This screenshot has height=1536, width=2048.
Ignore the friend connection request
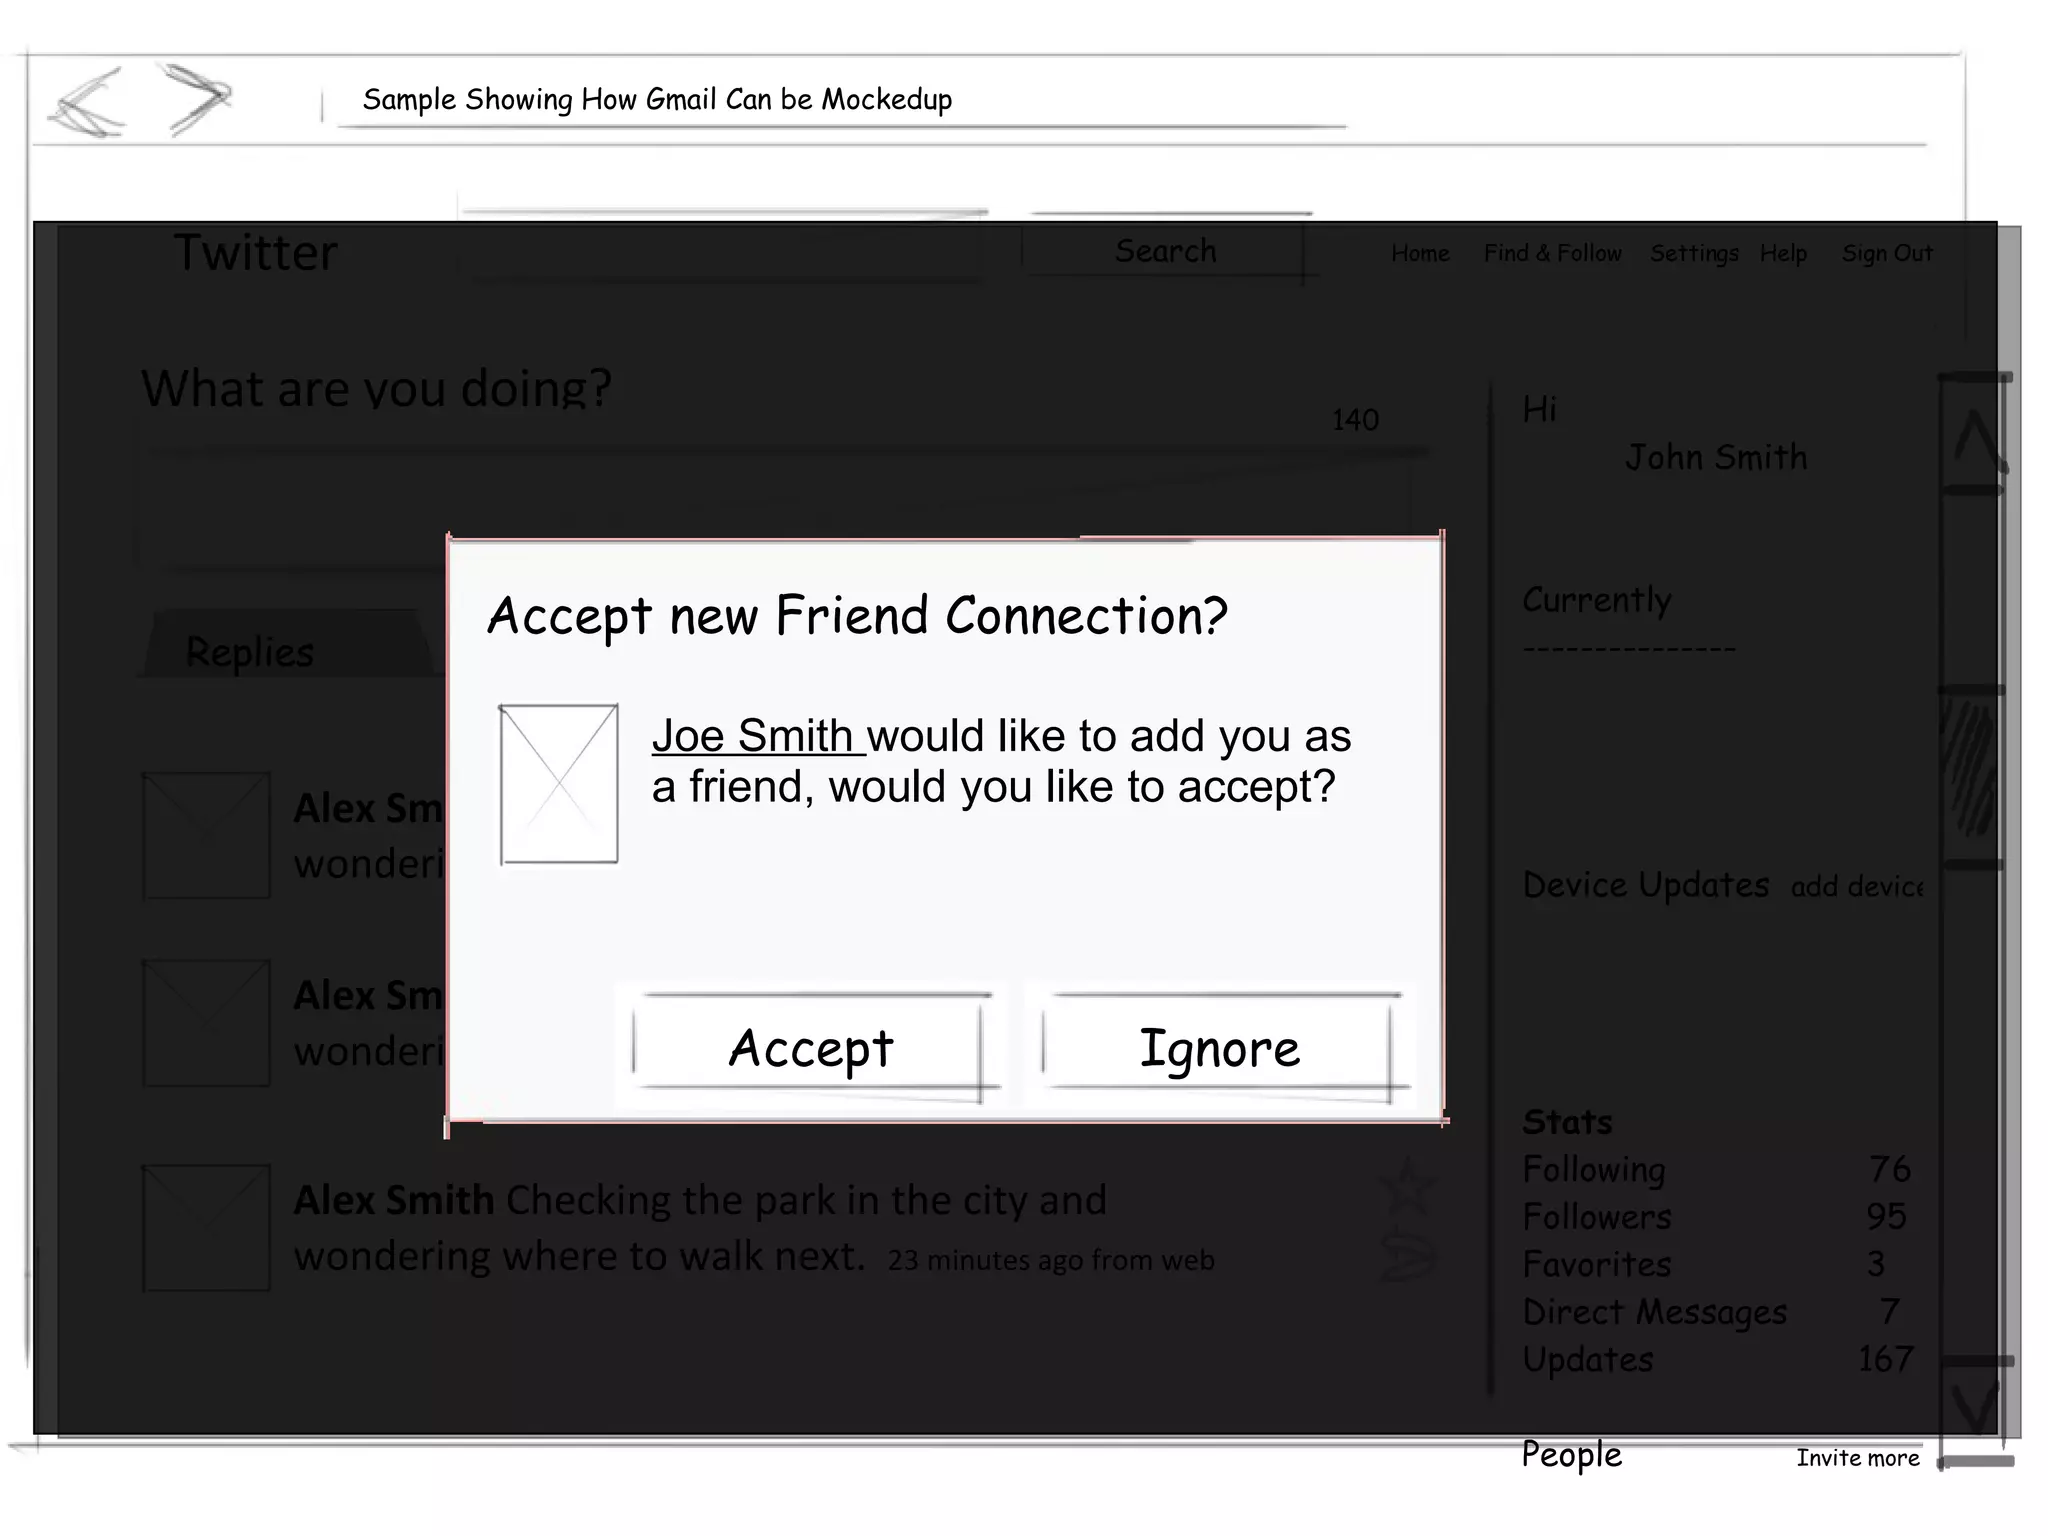click(1220, 1048)
